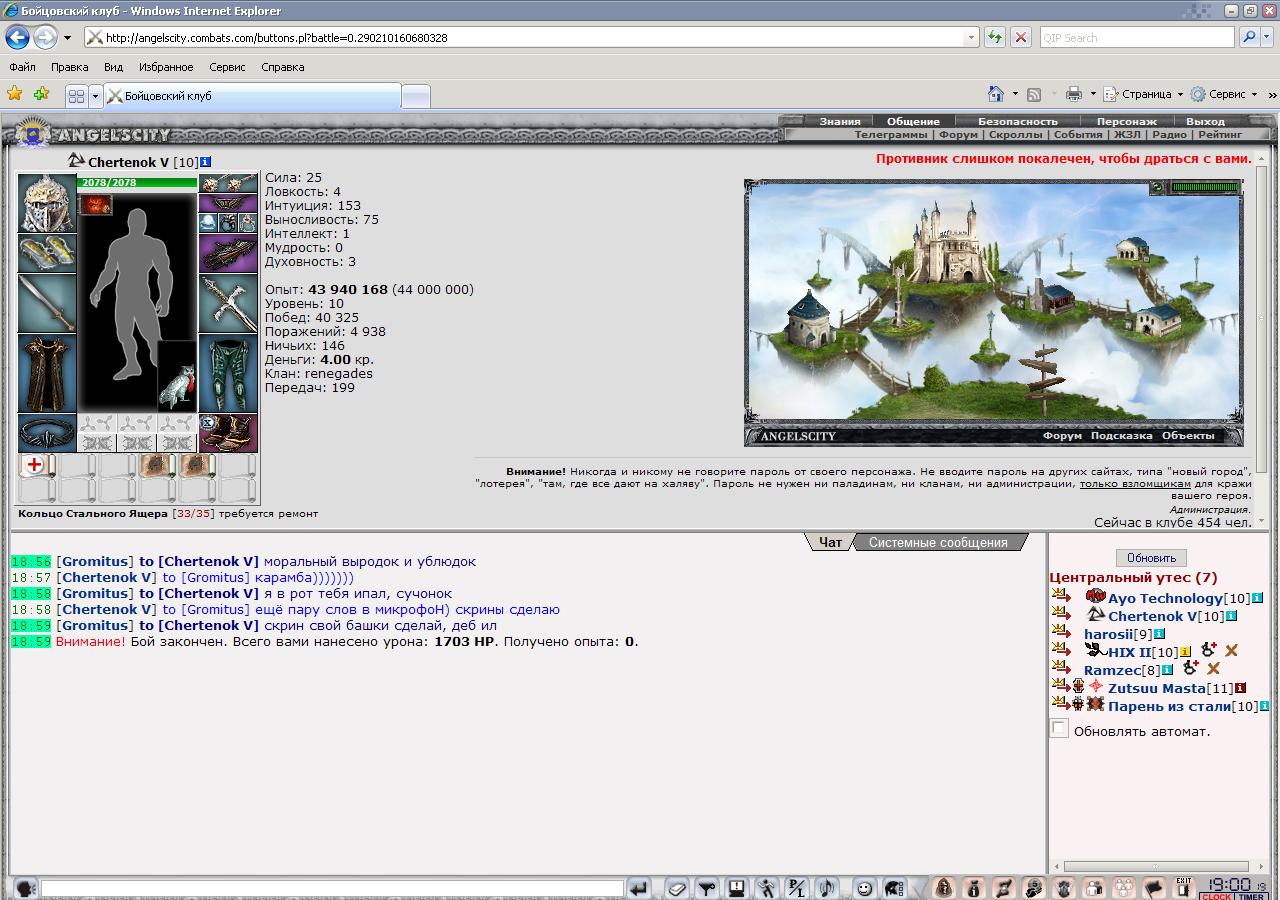Click the helmet equipment slot
This screenshot has height=900, width=1280.
coord(47,203)
